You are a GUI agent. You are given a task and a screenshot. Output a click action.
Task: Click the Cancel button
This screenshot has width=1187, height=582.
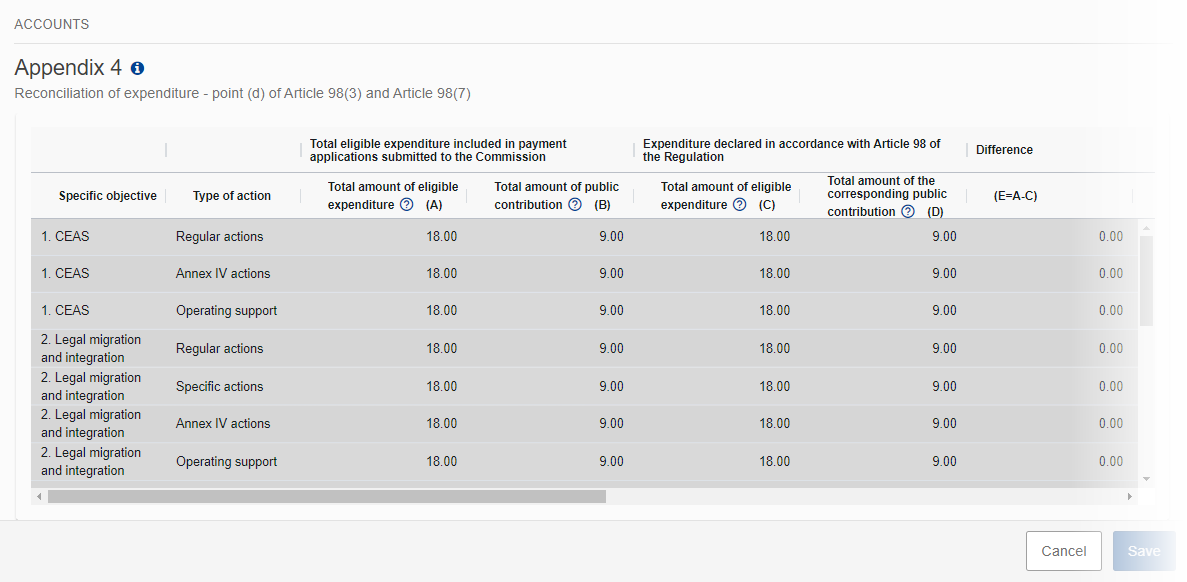(x=1064, y=551)
